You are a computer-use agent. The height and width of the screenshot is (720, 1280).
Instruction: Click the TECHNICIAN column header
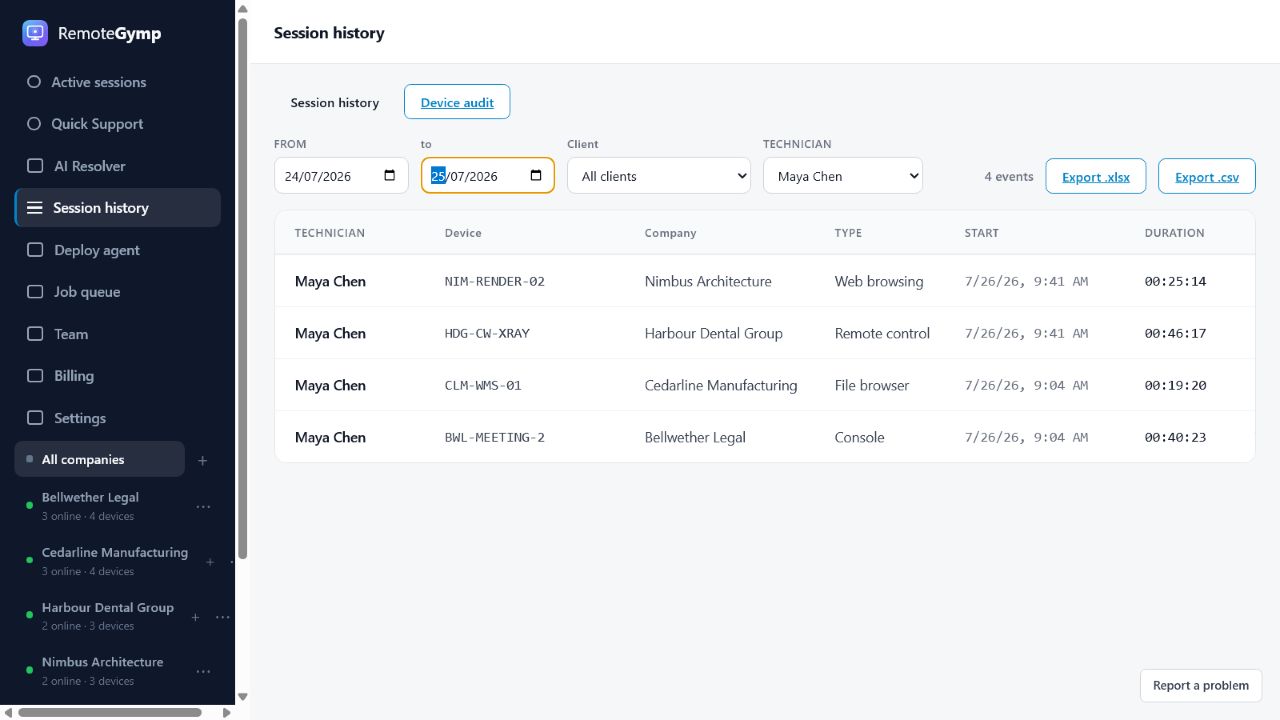[330, 233]
